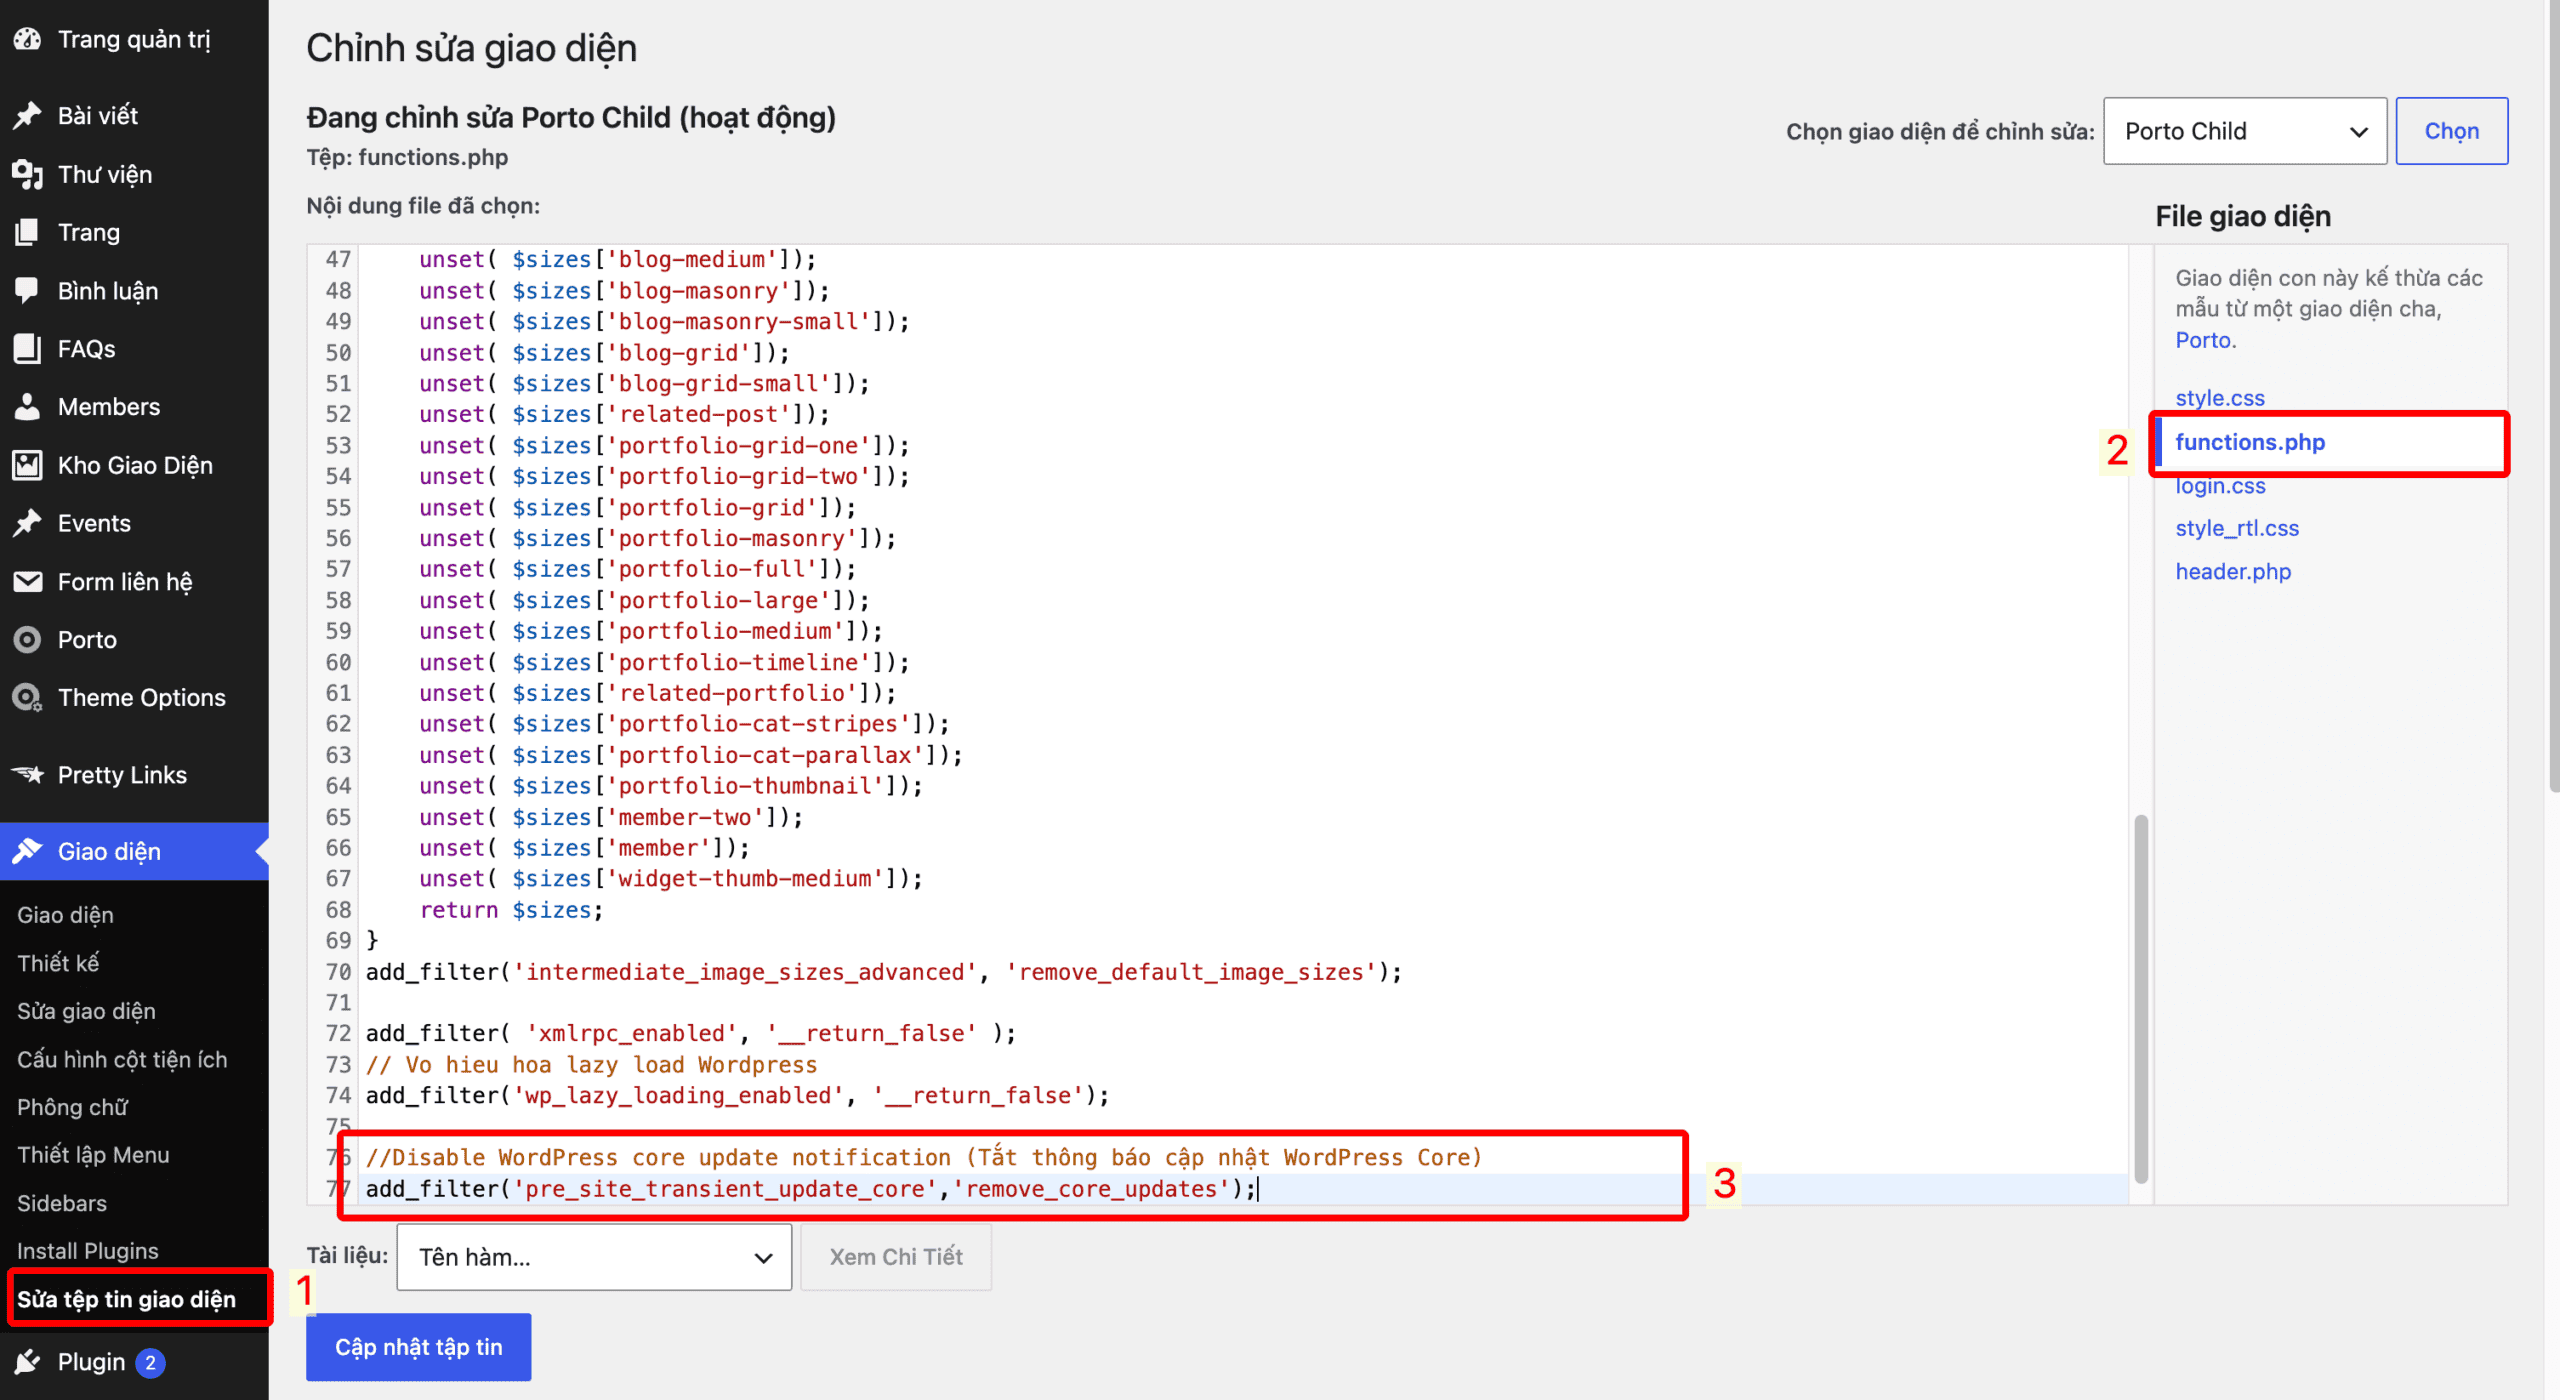The width and height of the screenshot is (2560, 1400).
Task: Click line 74 wp_lazy_loading_enabled filter
Action: [x=738, y=1095]
